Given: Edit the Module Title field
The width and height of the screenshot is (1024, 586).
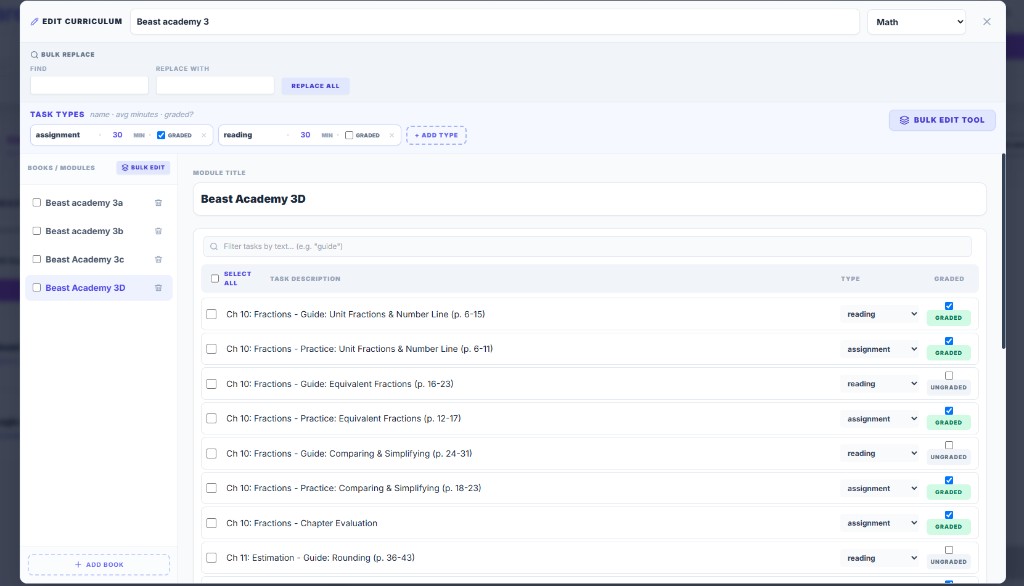Looking at the screenshot, I should tap(589, 199).
